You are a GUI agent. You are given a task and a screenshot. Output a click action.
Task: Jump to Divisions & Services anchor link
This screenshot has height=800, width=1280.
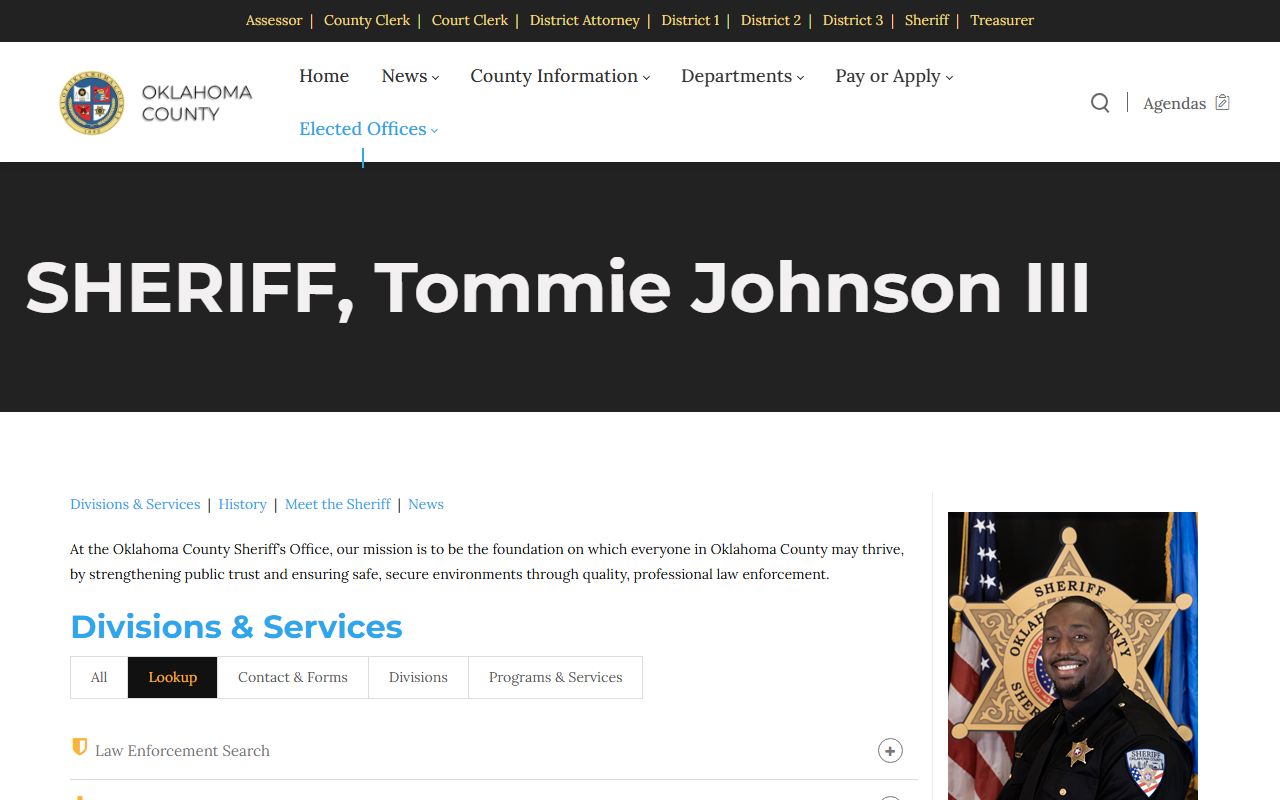pos(135,504)
